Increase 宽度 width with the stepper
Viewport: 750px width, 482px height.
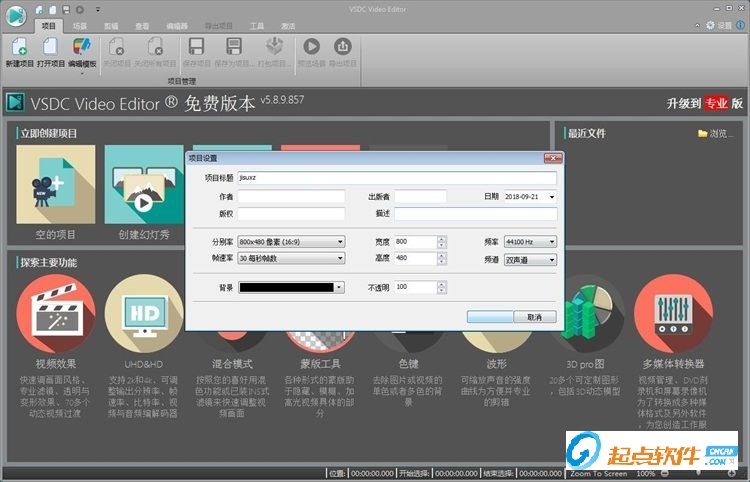[x=442, y=239]
